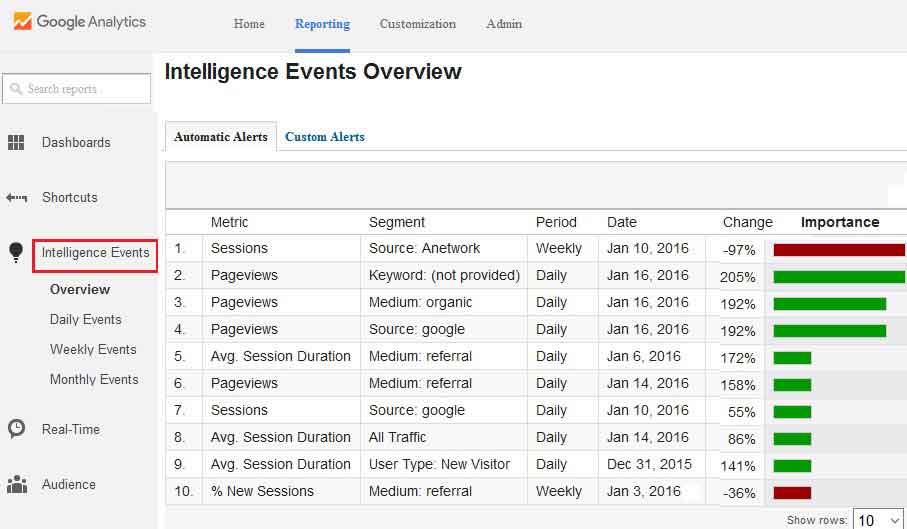Open the Daily Events report
The width and height of the screenshot is (907, 529).
[x=86, y=320]
